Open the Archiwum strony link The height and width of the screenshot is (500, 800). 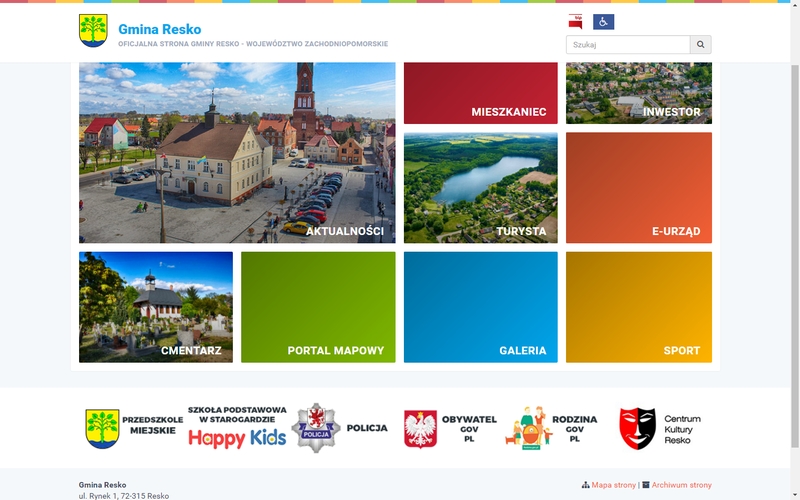coord(682,485)
